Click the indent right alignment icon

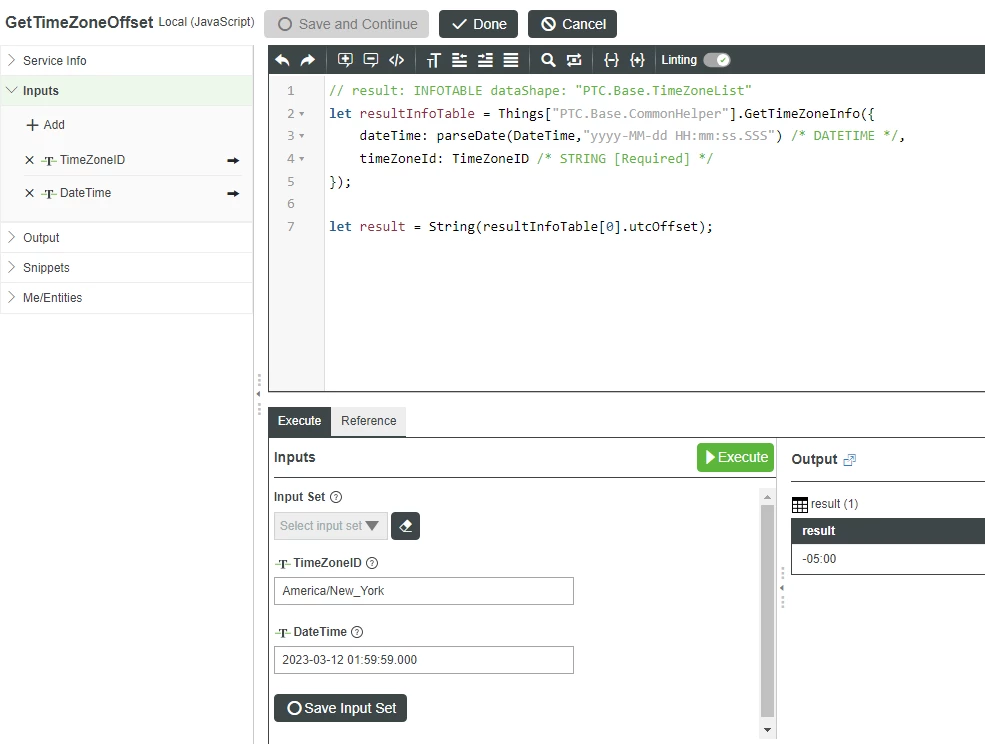click(486, 60)
